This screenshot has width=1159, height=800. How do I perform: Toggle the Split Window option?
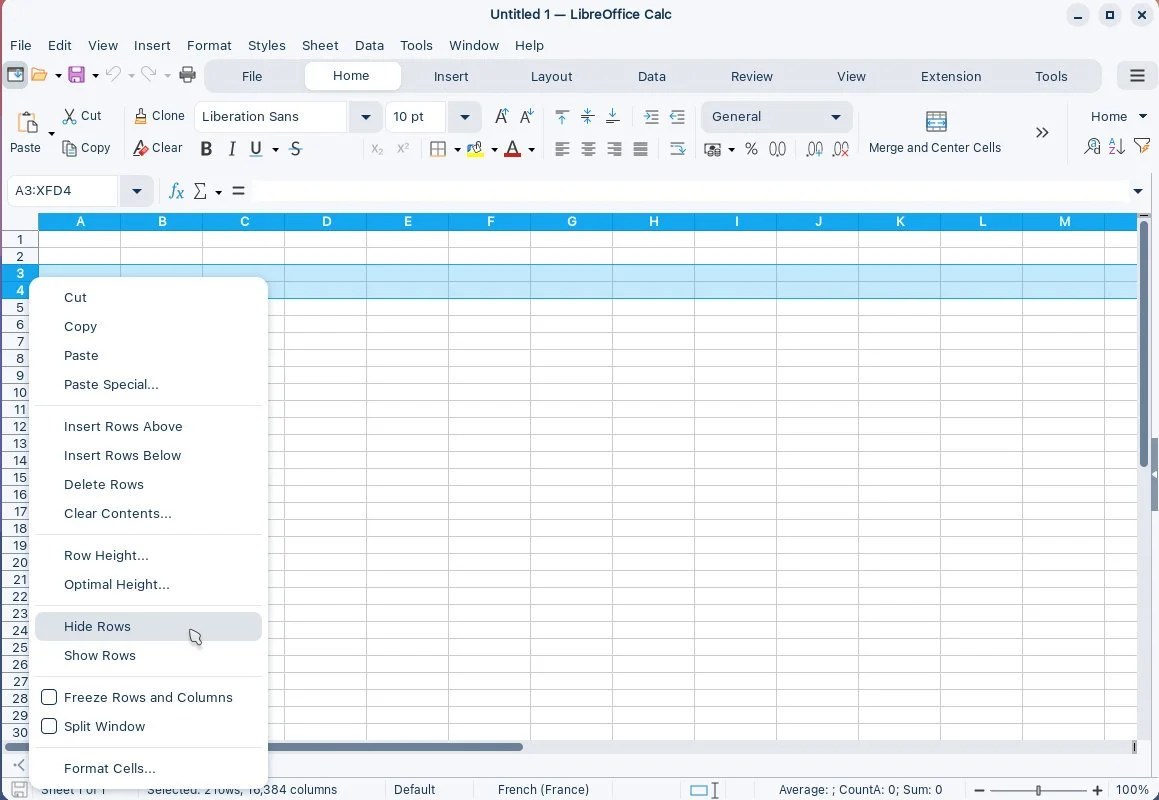[49, 726]
